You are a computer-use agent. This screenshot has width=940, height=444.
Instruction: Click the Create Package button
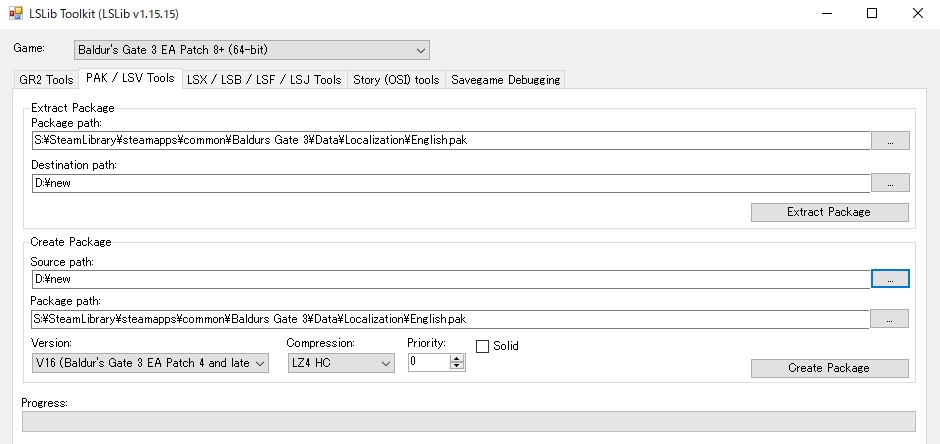(830, 368)
